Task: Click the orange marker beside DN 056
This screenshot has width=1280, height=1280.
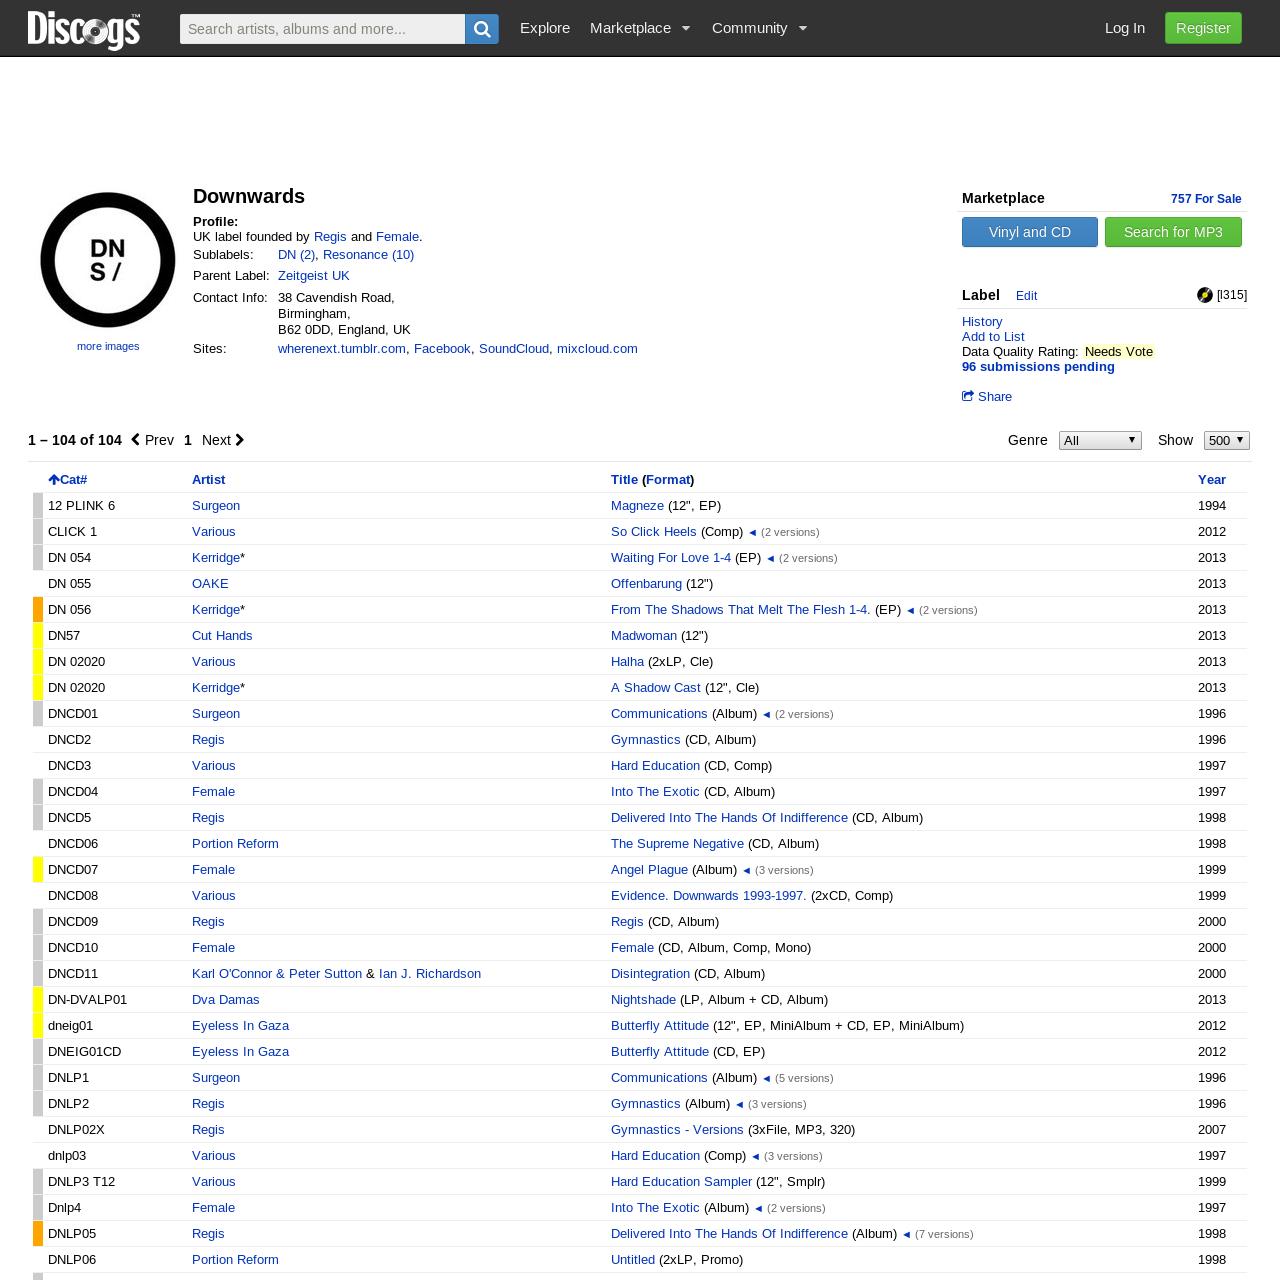Action: tap(38, 610)
